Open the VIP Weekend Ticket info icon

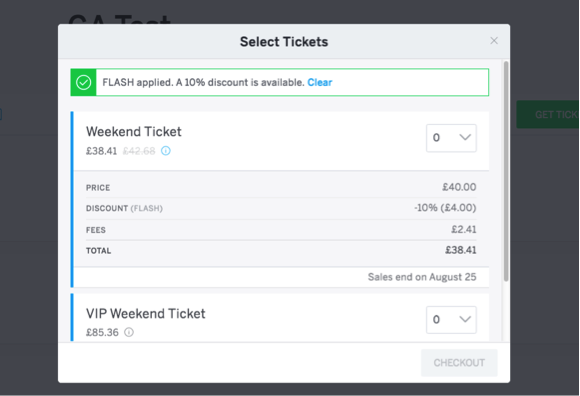point(129,332)
